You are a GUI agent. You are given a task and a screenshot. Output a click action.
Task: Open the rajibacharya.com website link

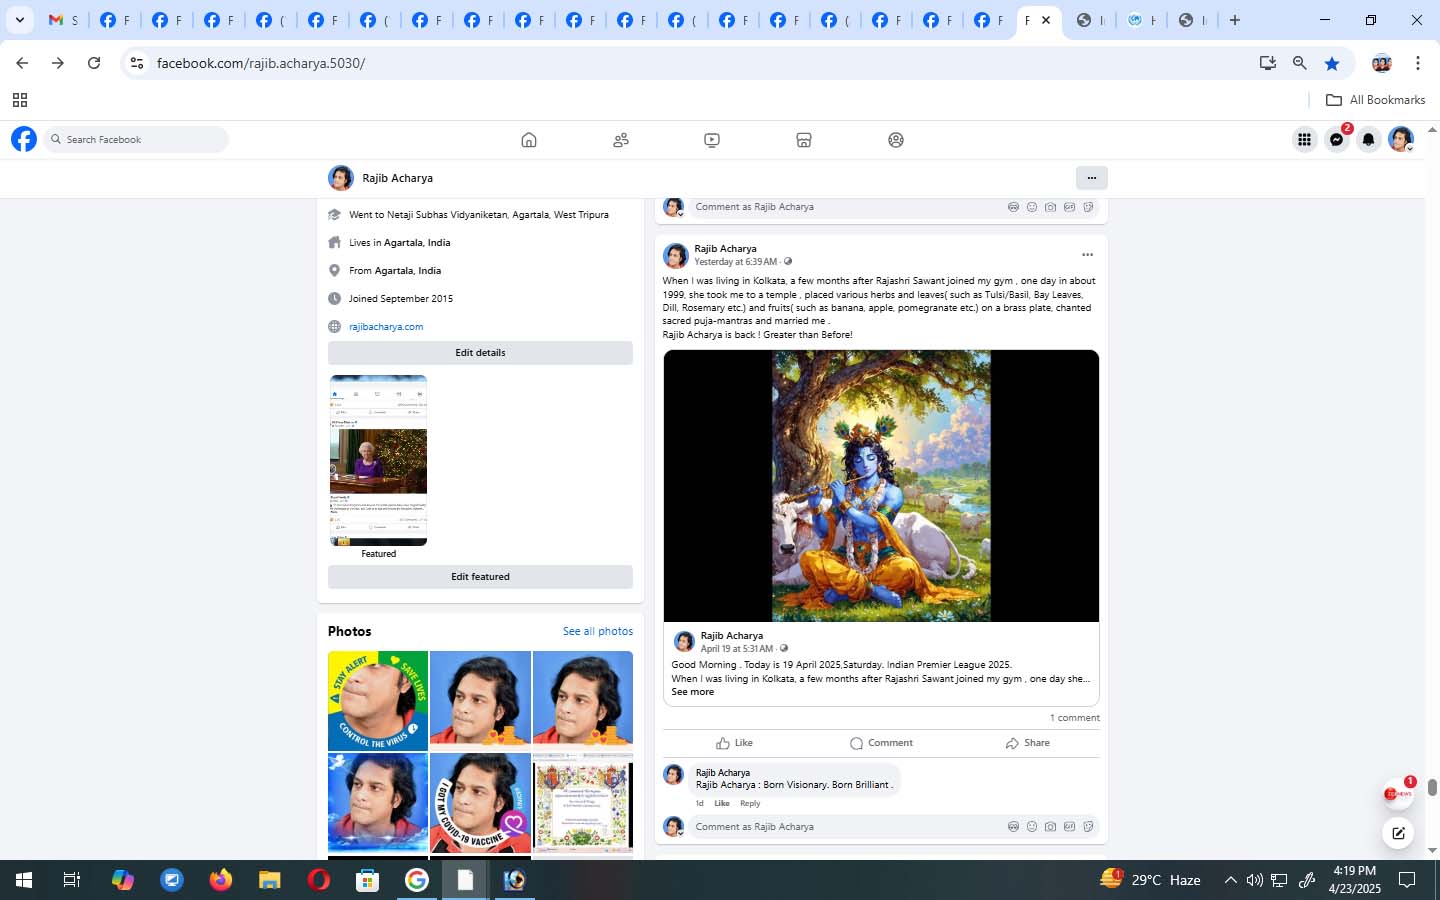point(386,327)
